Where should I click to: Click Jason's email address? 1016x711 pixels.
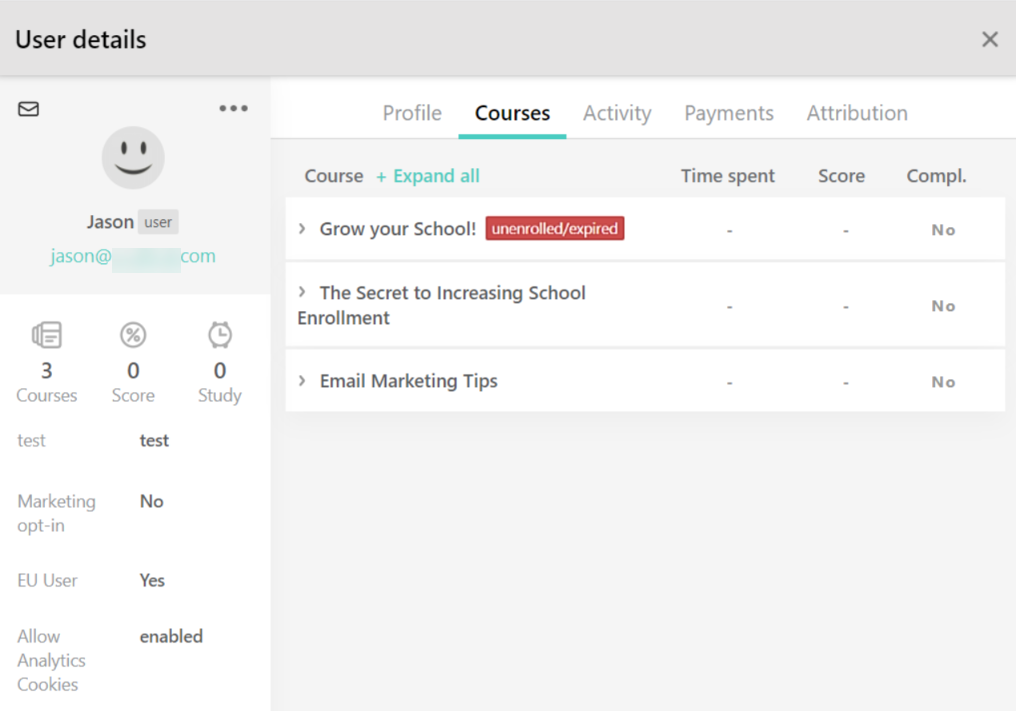coord(133,256)
